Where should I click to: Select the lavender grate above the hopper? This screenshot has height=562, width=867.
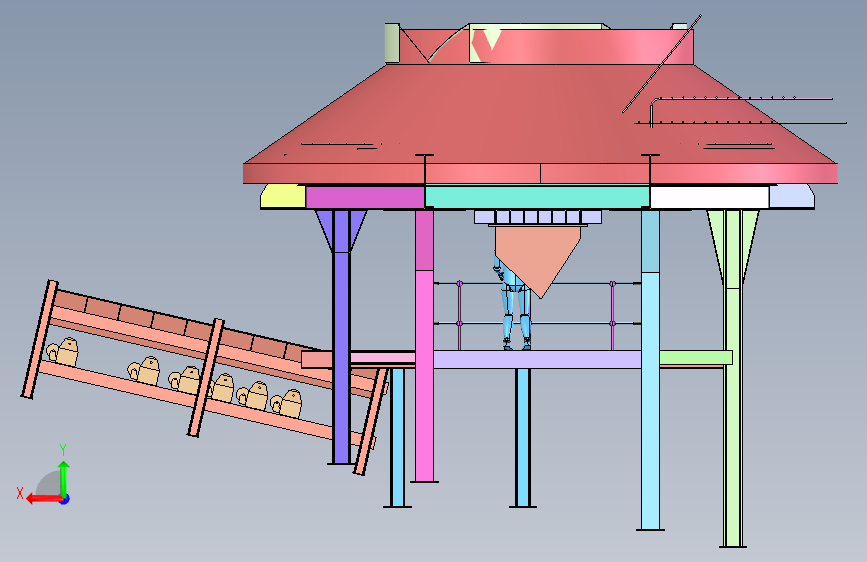[537, 217]
